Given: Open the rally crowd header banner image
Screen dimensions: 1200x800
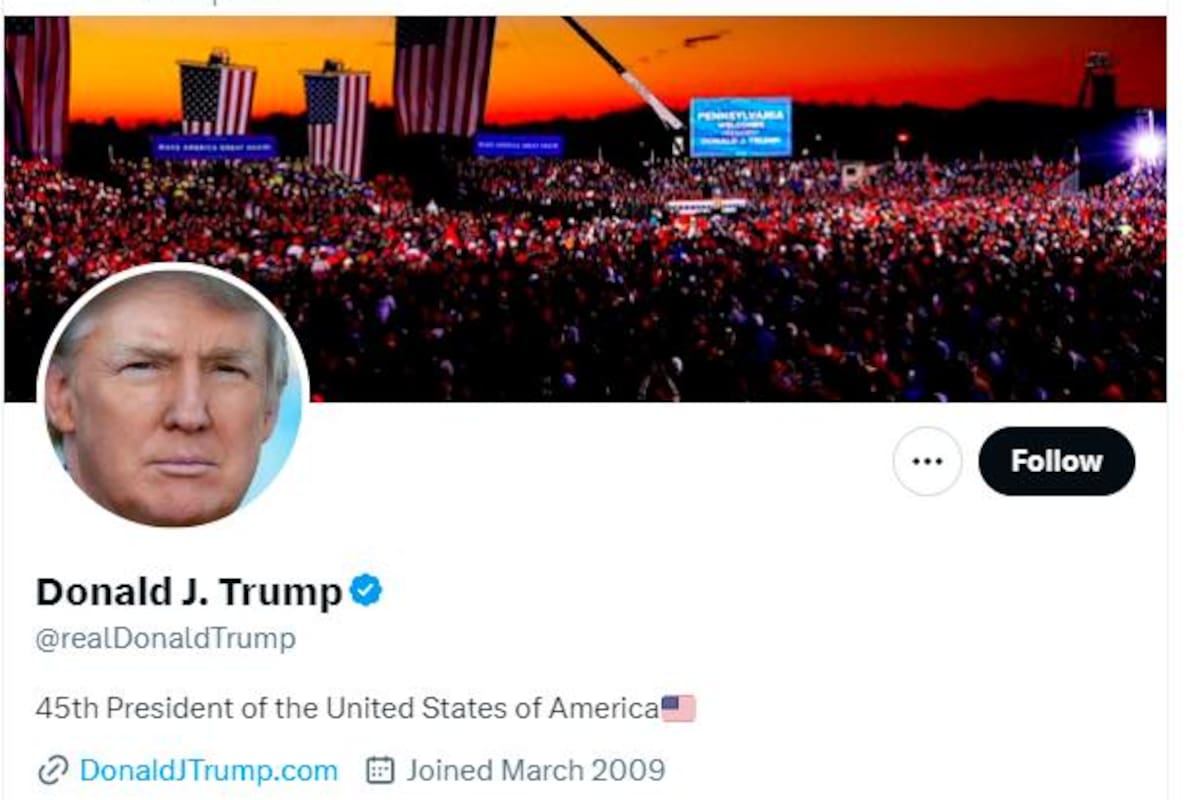Looking at the screenshot, I should pyautogui.click(x=585, y=209).
